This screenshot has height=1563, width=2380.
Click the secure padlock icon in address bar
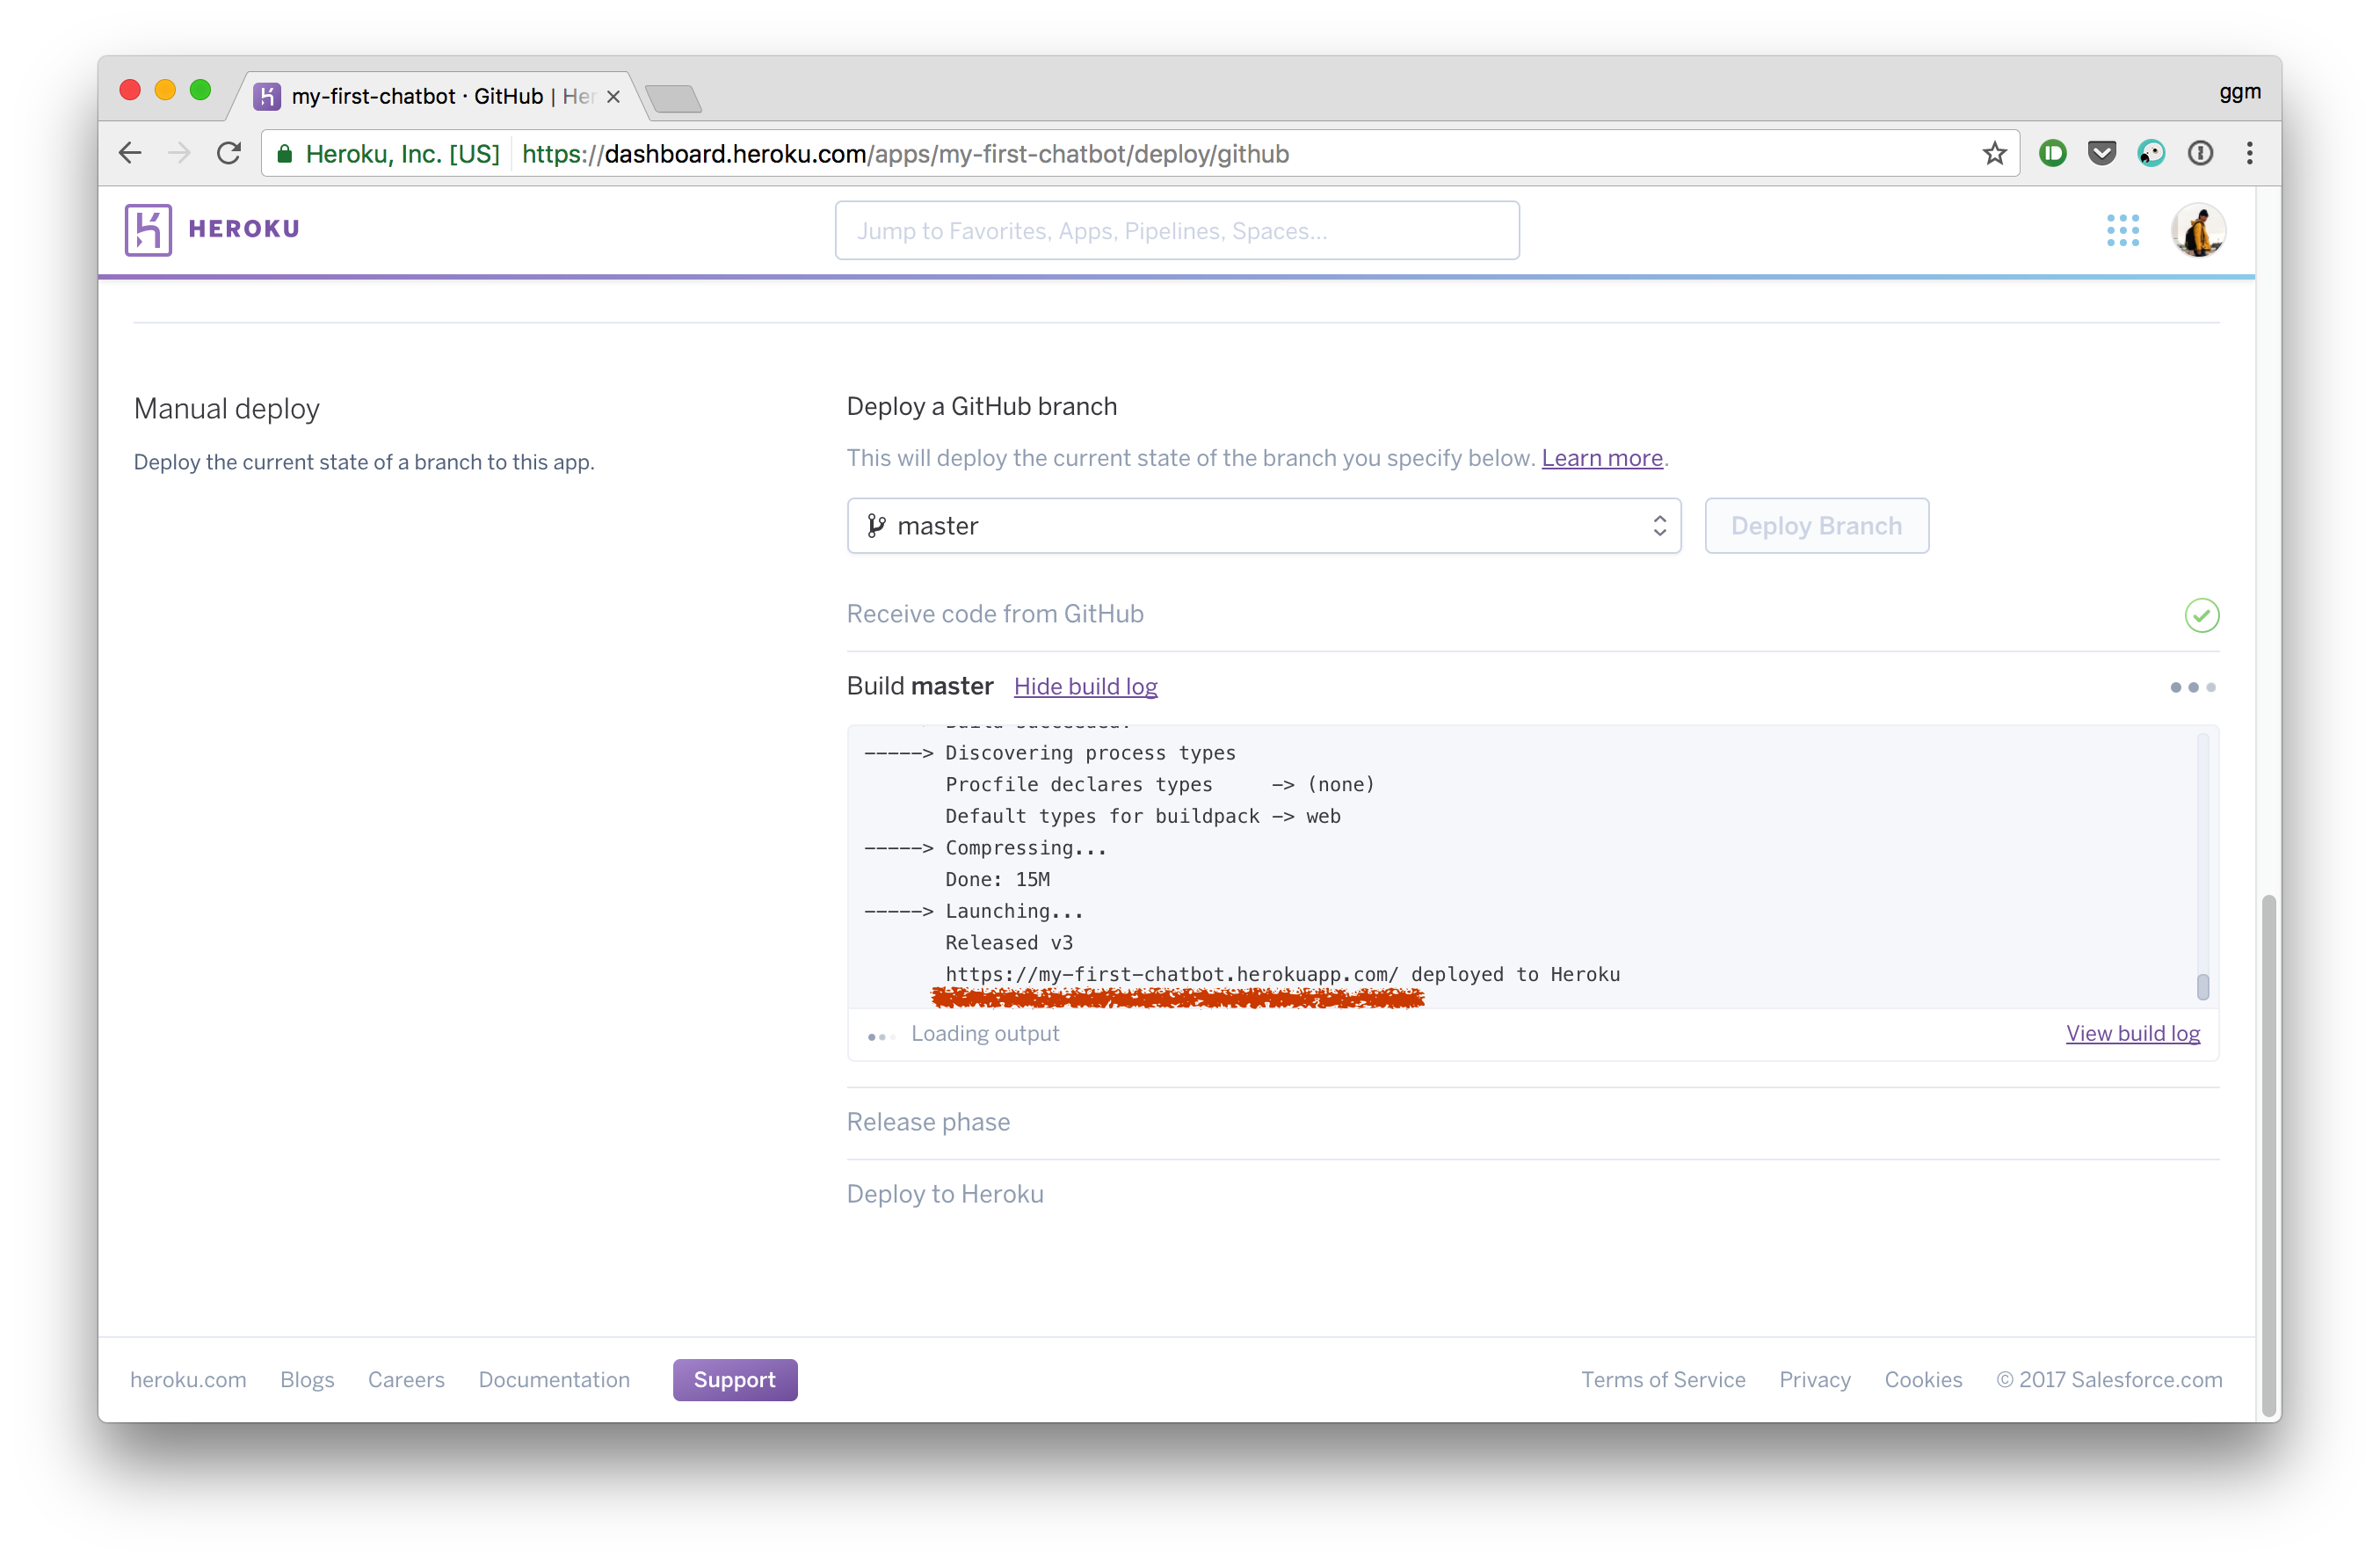(x=285, y=153)
